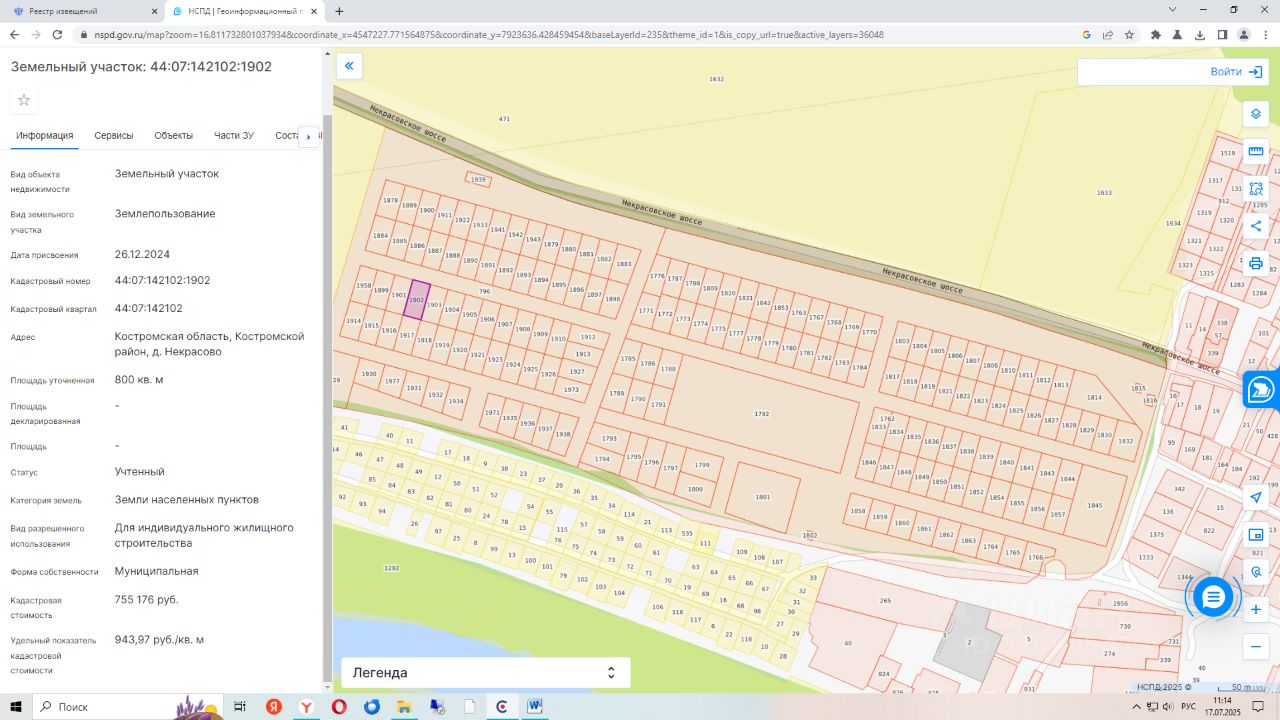
Task: Switch to Реестр извещений browser tab
Action: (x=82, y=11)
